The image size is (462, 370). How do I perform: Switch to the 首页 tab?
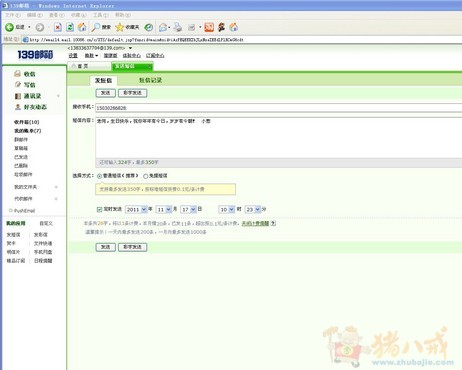[89, 66]
